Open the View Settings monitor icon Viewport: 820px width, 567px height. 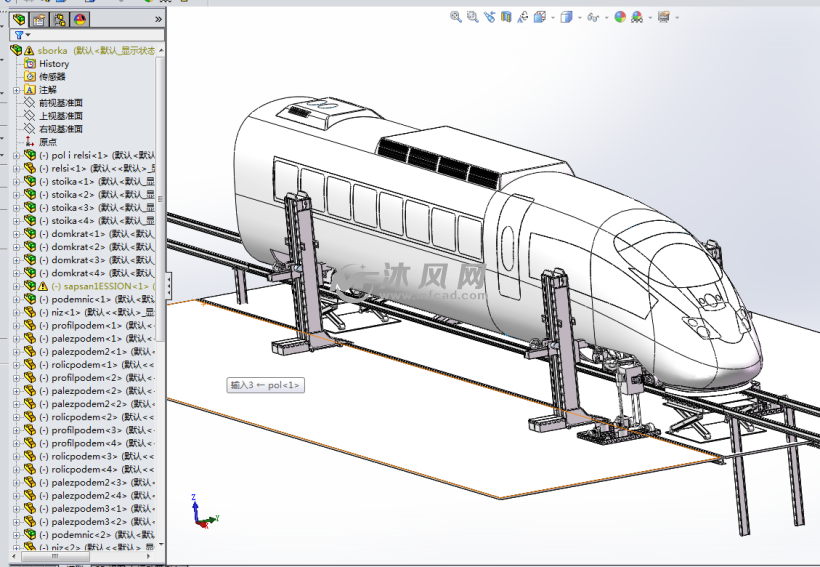coord(664,17)
